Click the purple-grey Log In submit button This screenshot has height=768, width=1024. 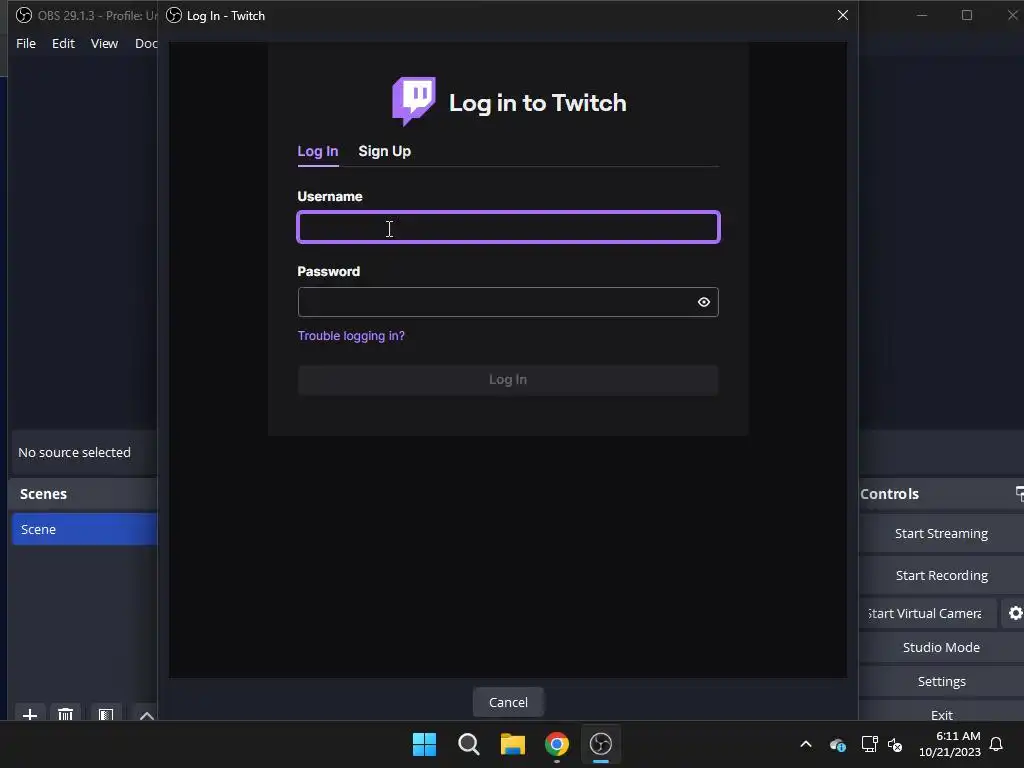pos(508,379)
